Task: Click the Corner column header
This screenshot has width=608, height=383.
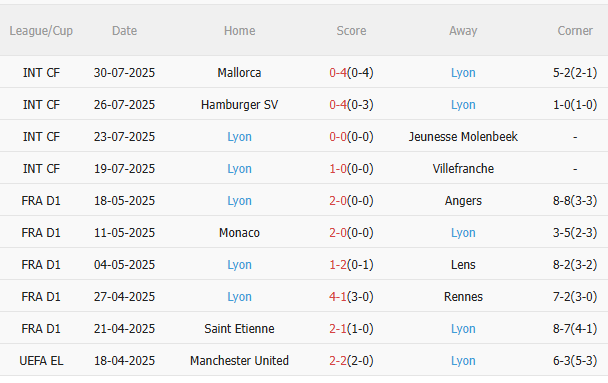Action: pyautogui.click(x=575, y=31)
